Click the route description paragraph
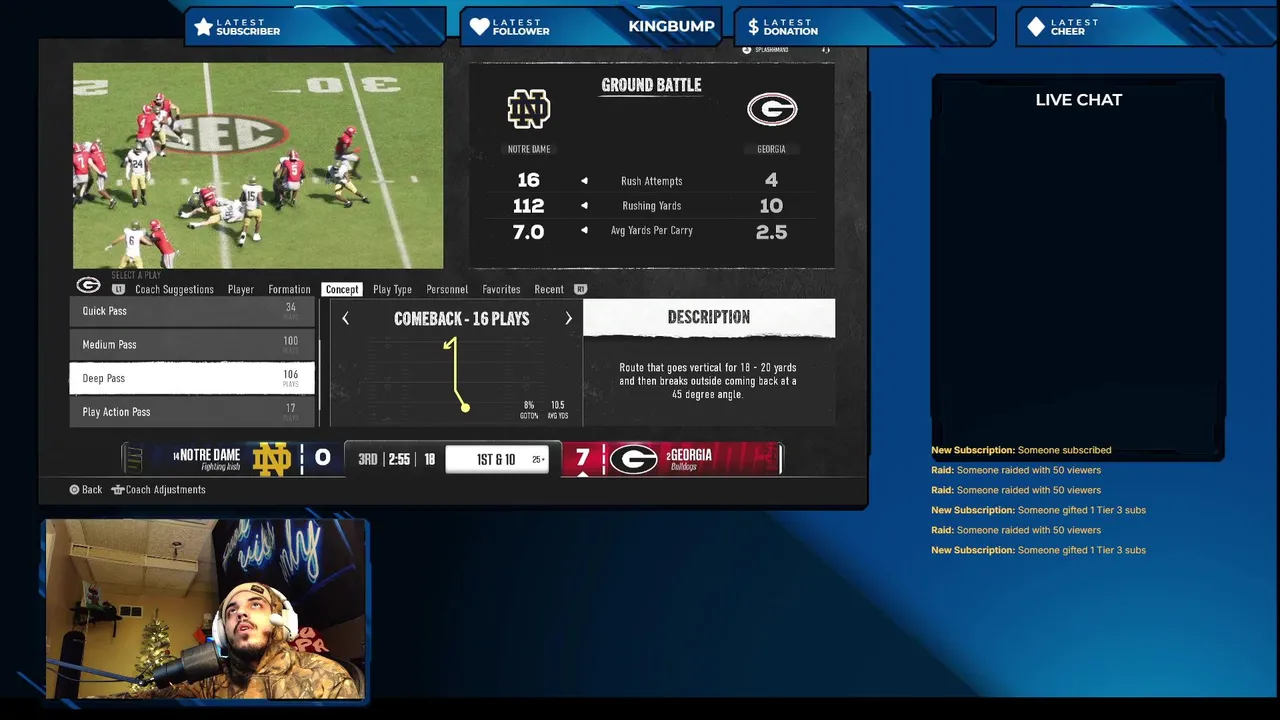 708,381
